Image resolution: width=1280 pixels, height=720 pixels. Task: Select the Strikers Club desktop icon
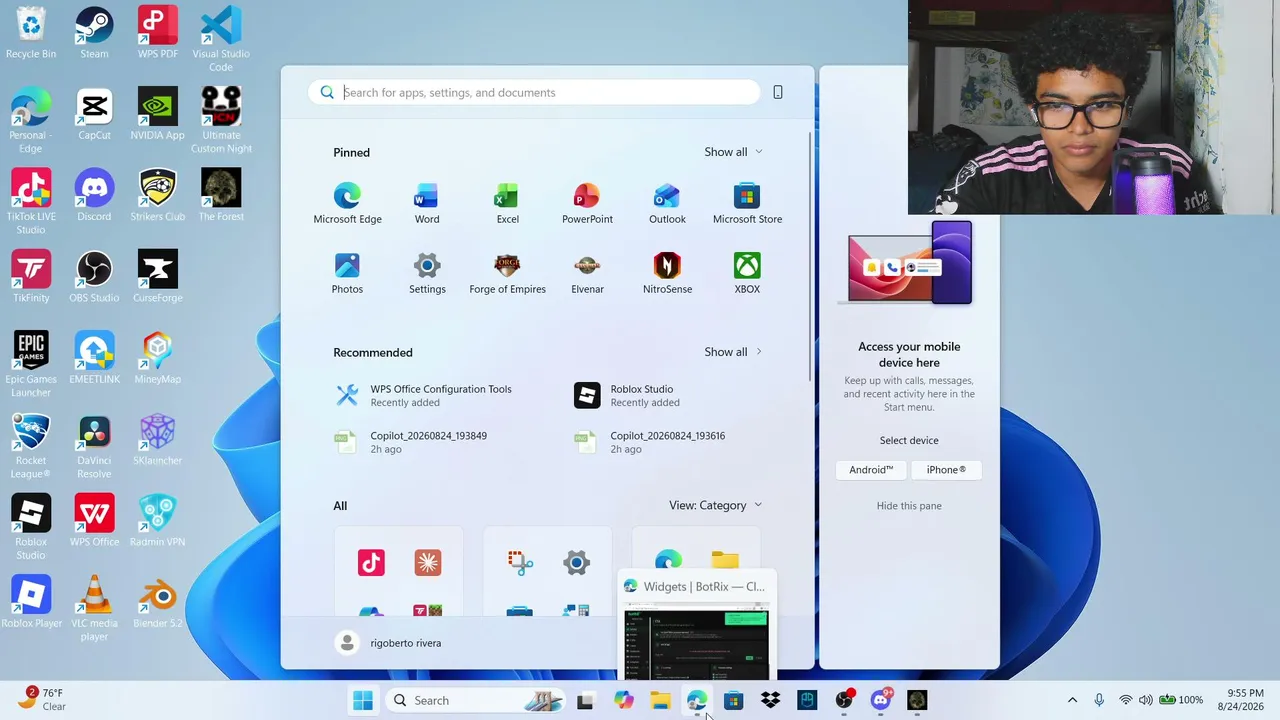[x=157, y=196]
